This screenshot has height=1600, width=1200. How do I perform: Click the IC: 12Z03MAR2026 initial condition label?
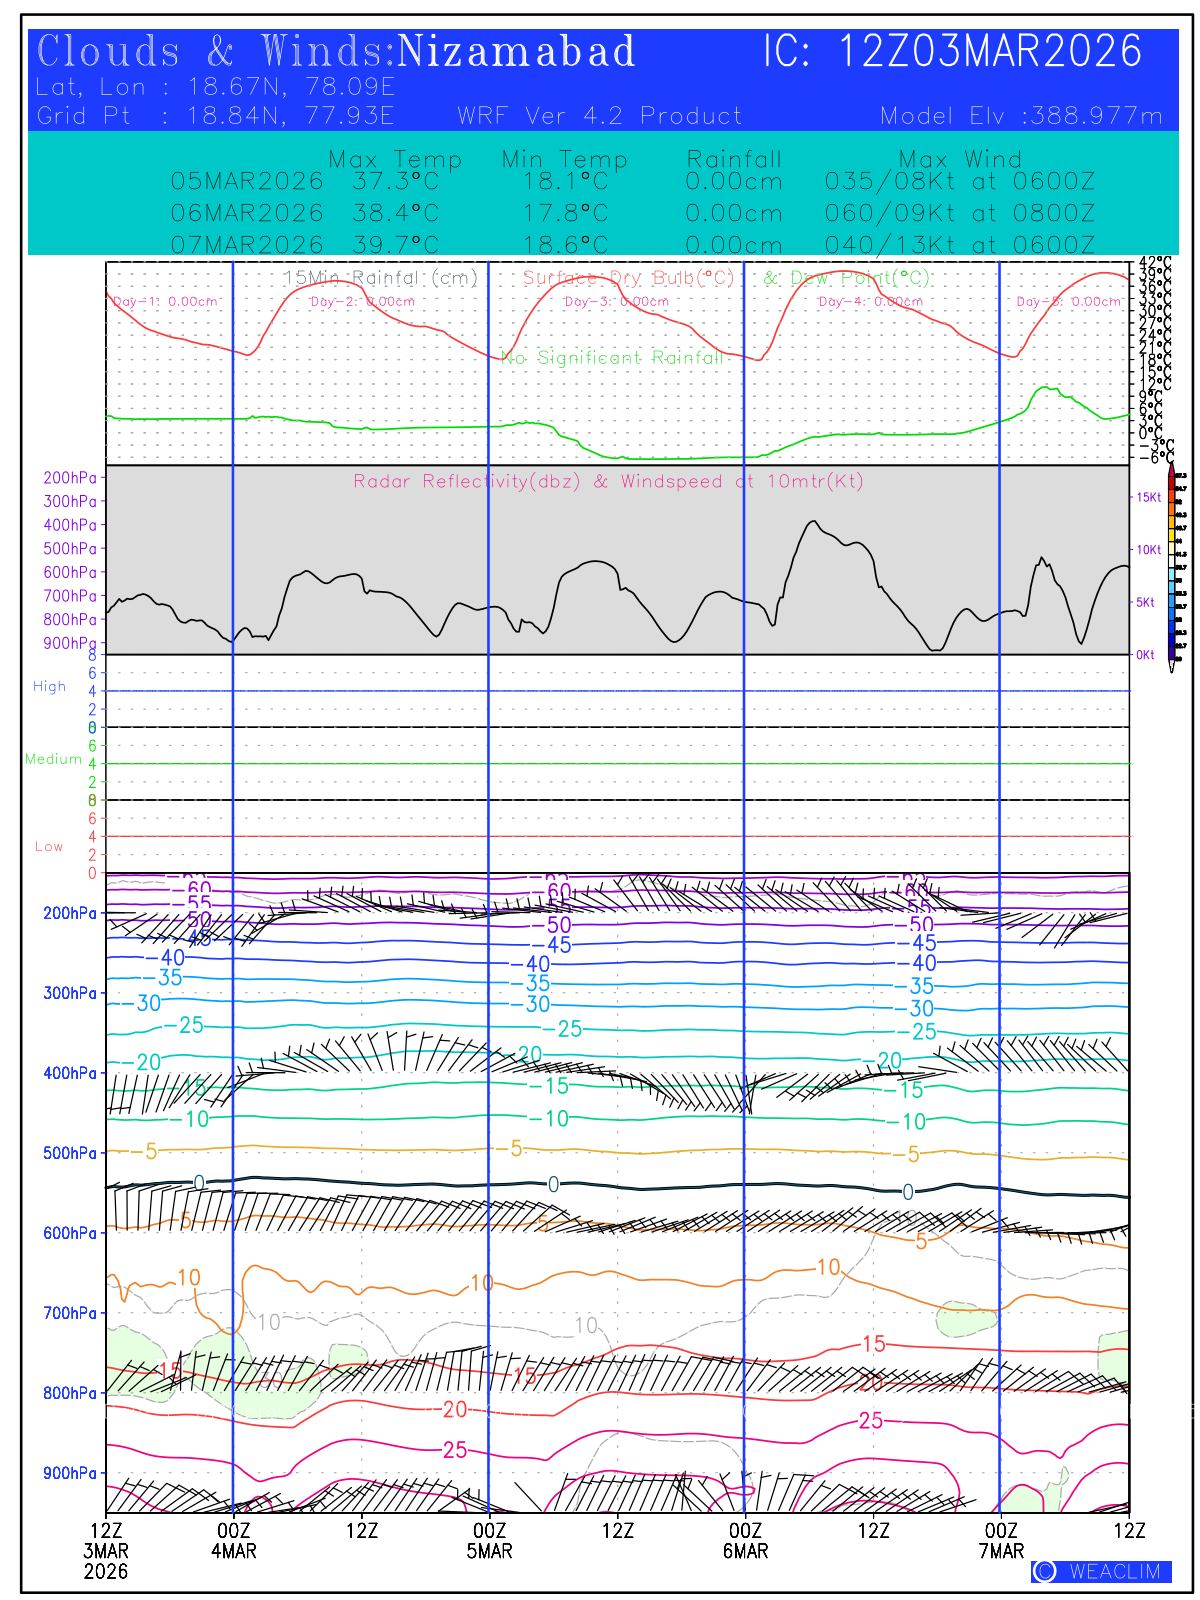pyautogui.click(x=952, y=52)
